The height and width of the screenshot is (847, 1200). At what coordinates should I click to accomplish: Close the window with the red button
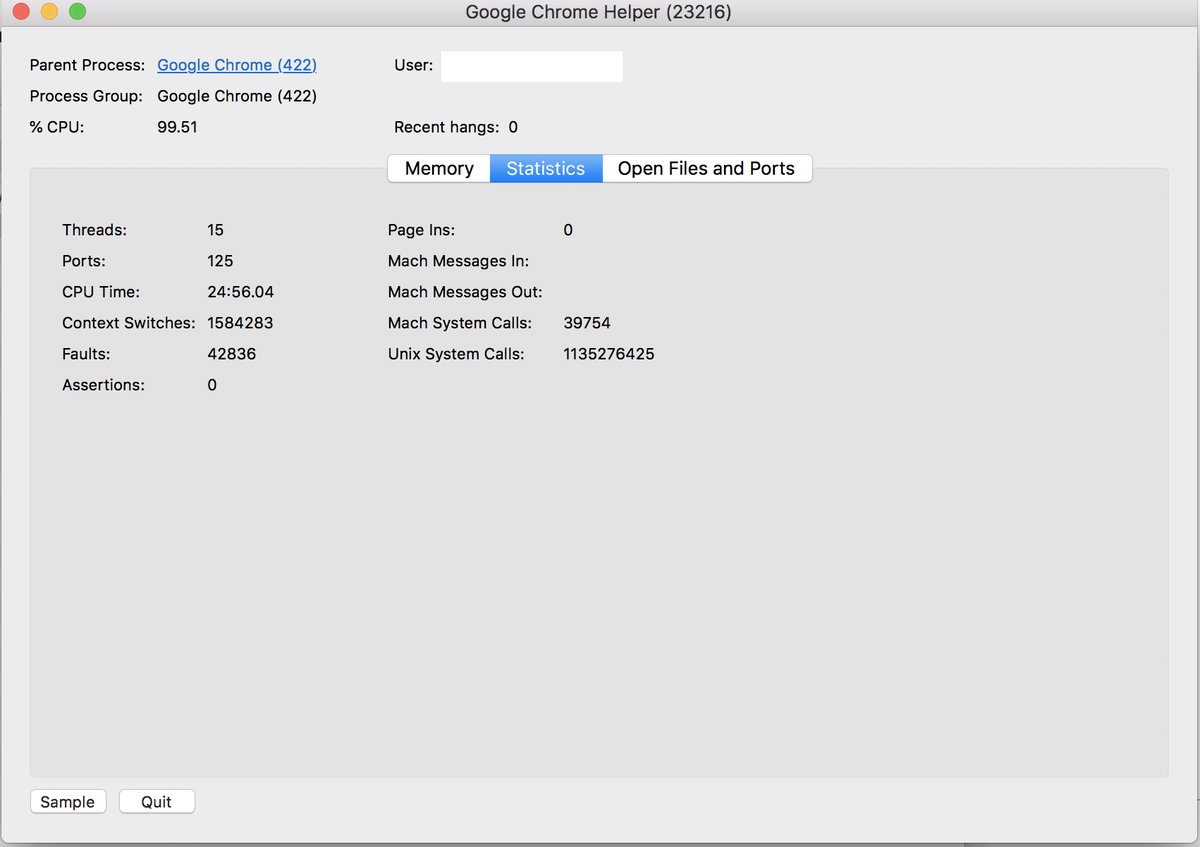pyautogui.click(x=21, y=12)
